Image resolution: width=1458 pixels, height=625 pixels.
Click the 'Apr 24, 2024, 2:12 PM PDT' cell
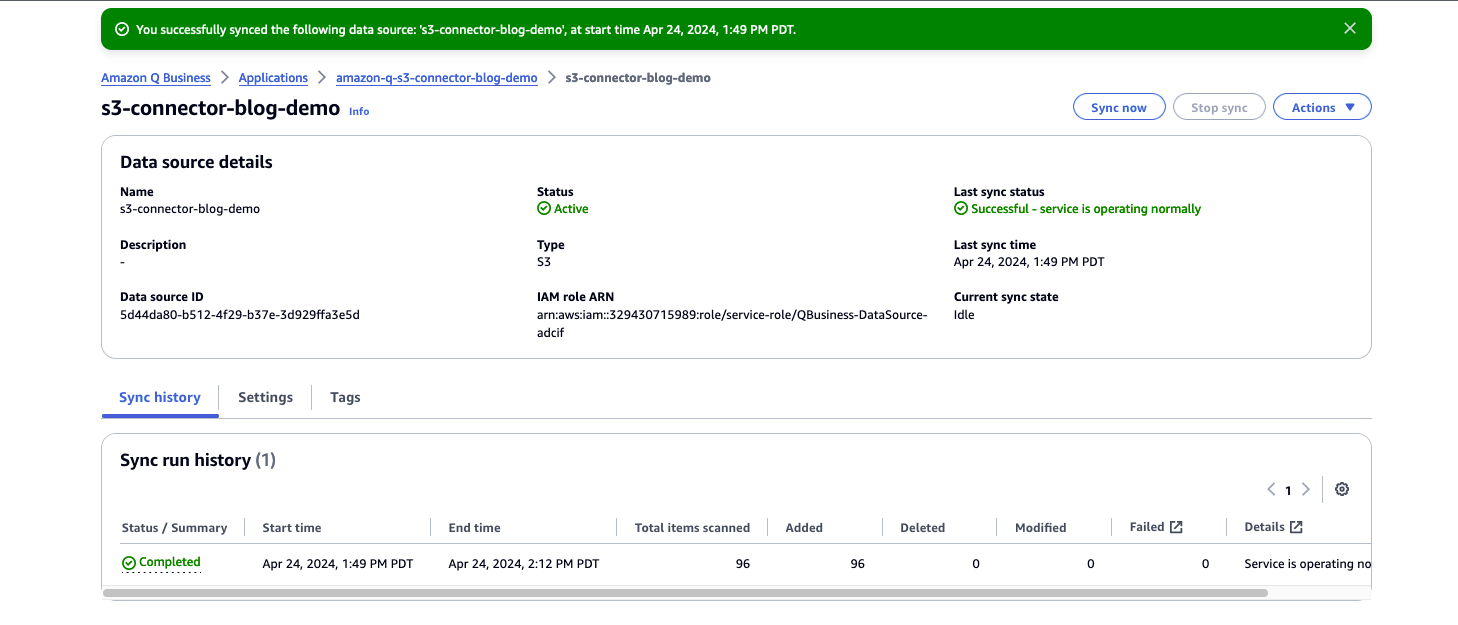pos(524,564)
